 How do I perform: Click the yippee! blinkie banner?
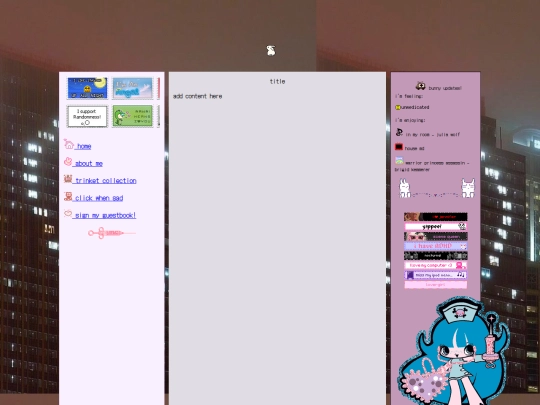click(x=436, y=227)
